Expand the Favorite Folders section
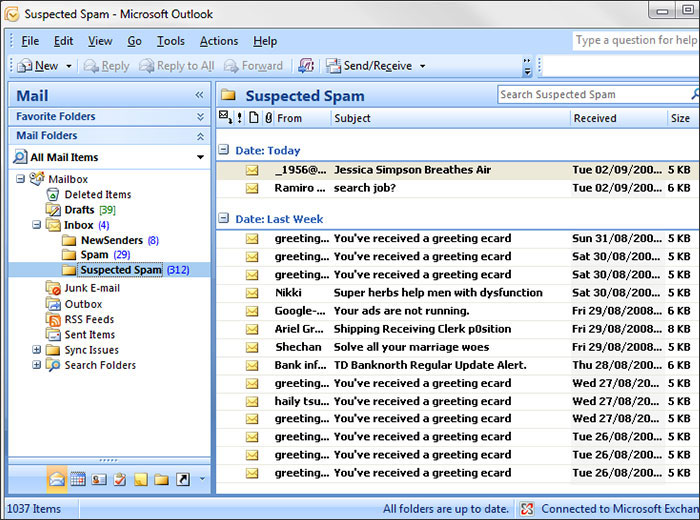Image resolution: width=700 pixels, height=520 pixels. [200, 116]
